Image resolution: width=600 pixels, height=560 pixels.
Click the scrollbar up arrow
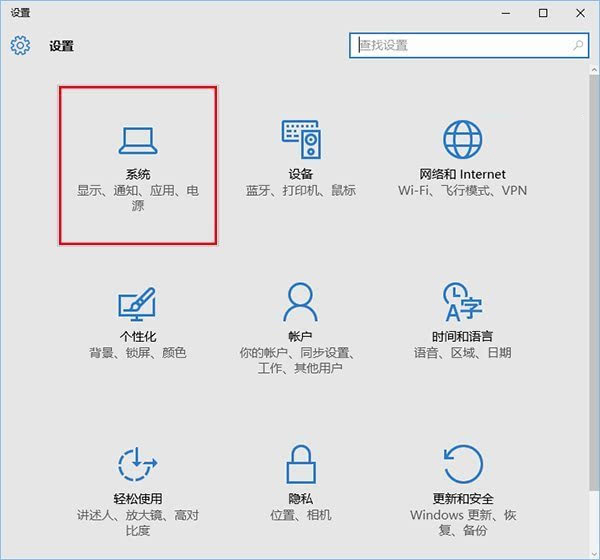(x=594, y=70)
